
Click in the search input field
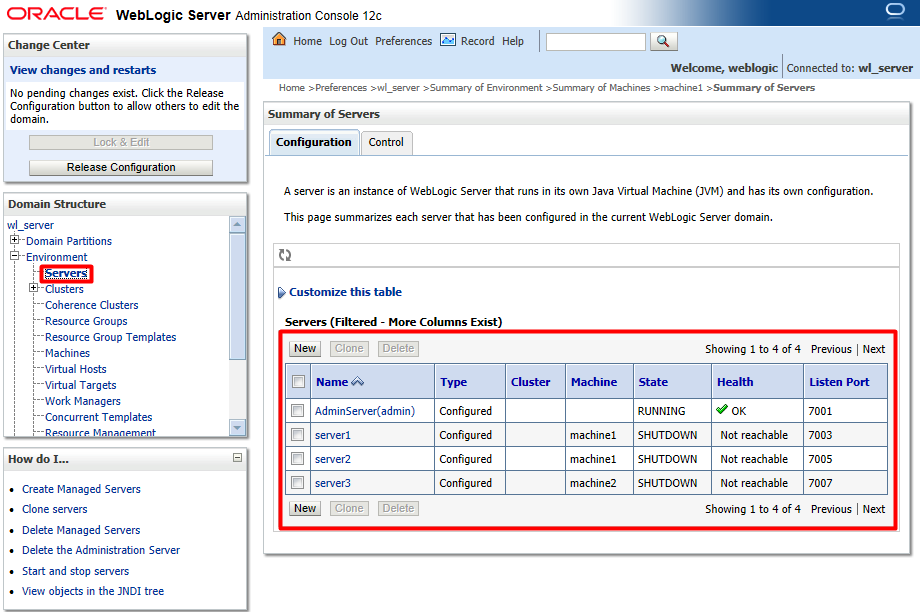596,42
